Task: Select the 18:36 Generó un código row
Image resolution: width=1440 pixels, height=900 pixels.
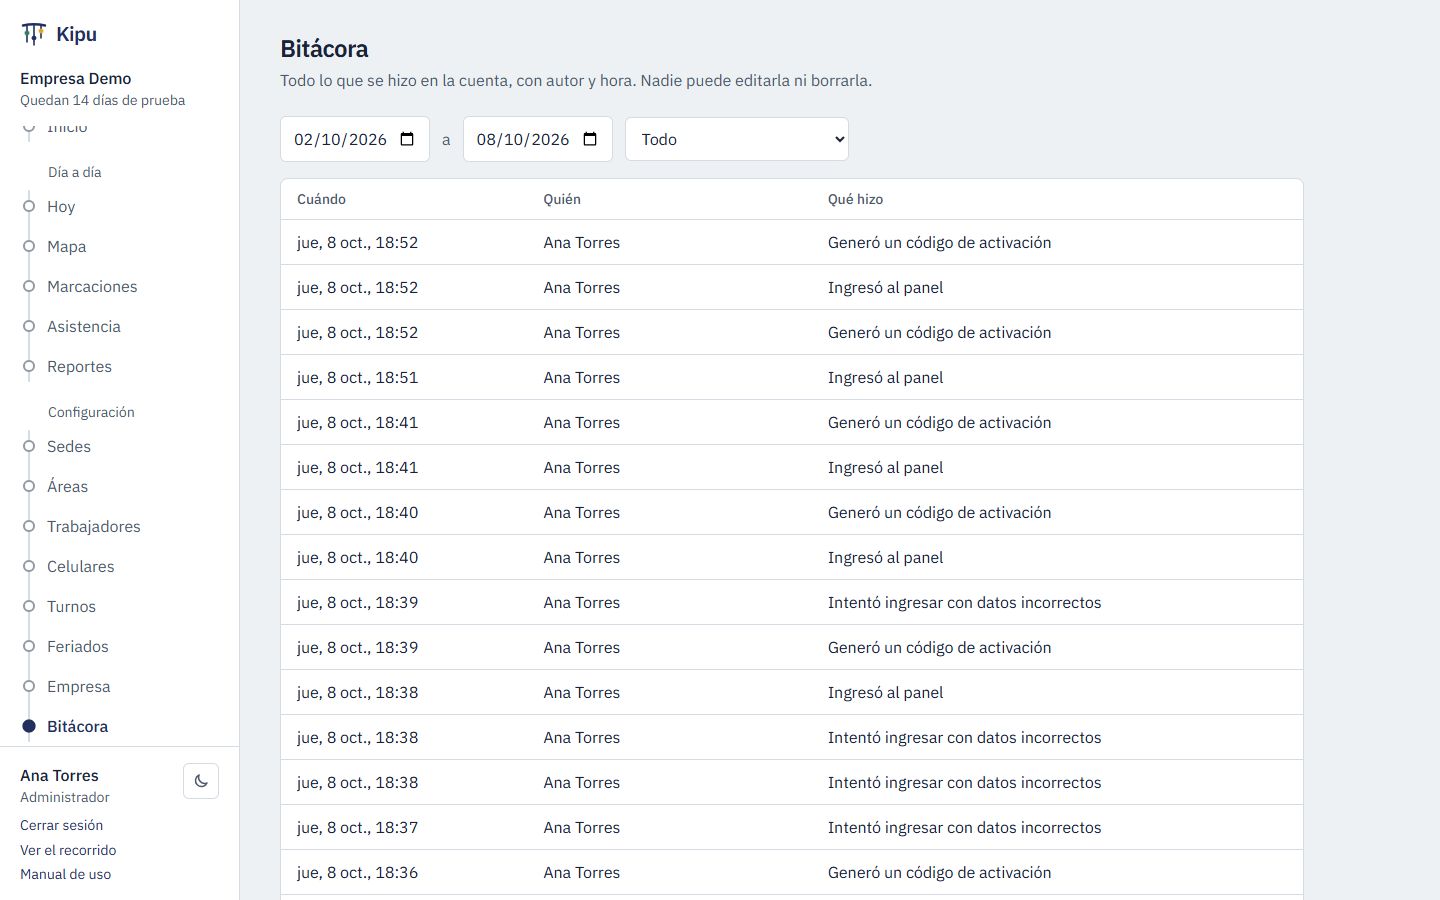Action: click(792, 872)
